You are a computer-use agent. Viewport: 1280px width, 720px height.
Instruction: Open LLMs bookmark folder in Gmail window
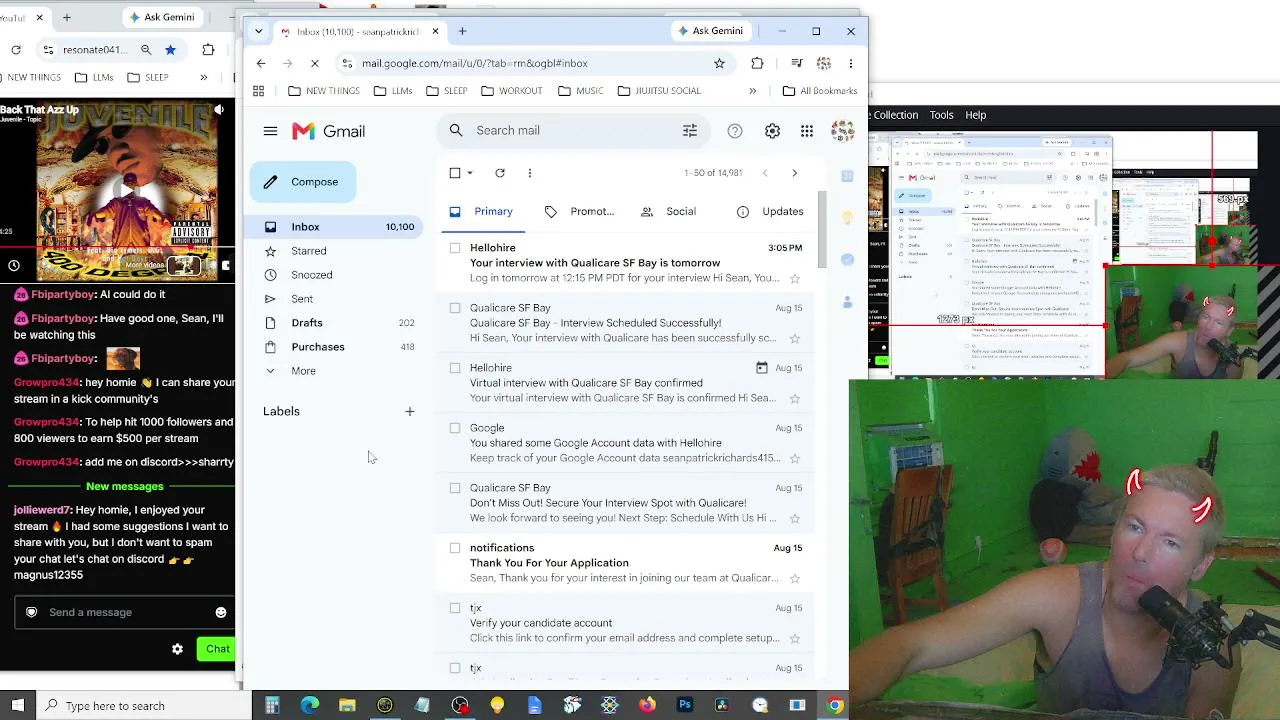(392, 91)
